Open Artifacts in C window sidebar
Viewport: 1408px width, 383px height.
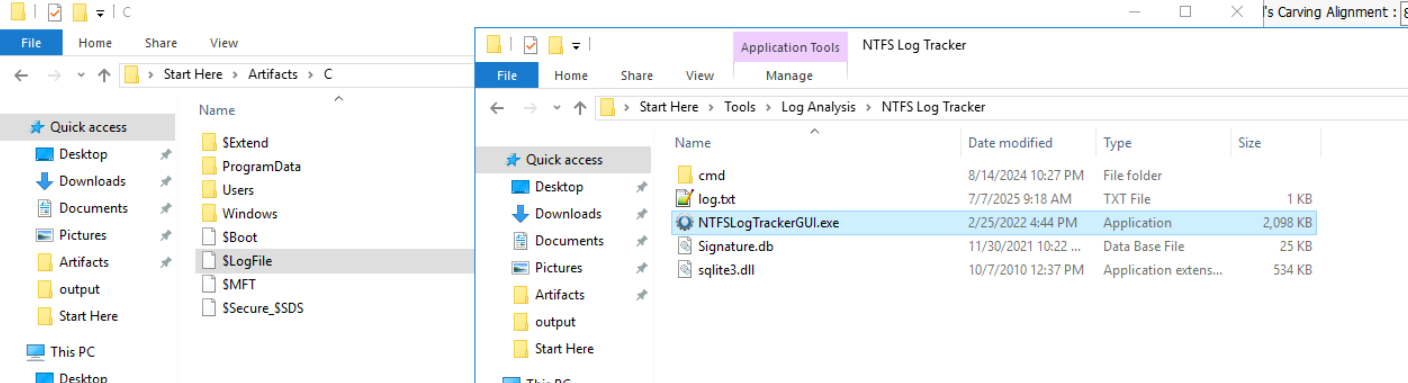(84, 262)
